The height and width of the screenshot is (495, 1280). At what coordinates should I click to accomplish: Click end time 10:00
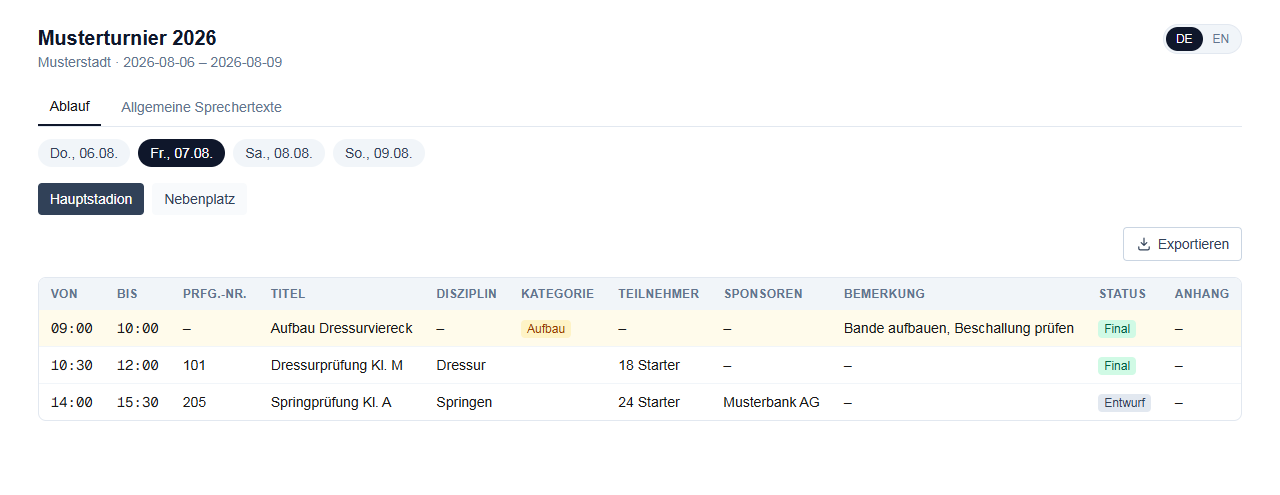tap(138, 328)
